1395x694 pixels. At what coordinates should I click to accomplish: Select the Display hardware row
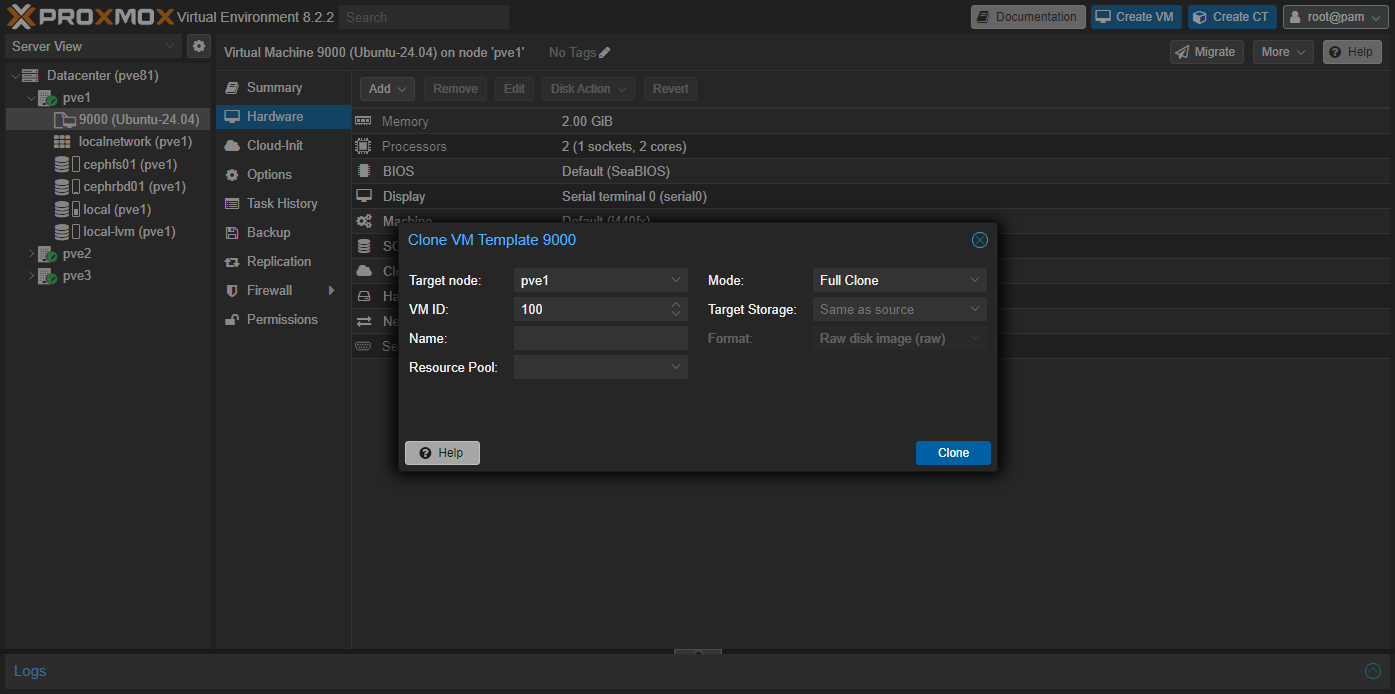click(x=872, y=196)
